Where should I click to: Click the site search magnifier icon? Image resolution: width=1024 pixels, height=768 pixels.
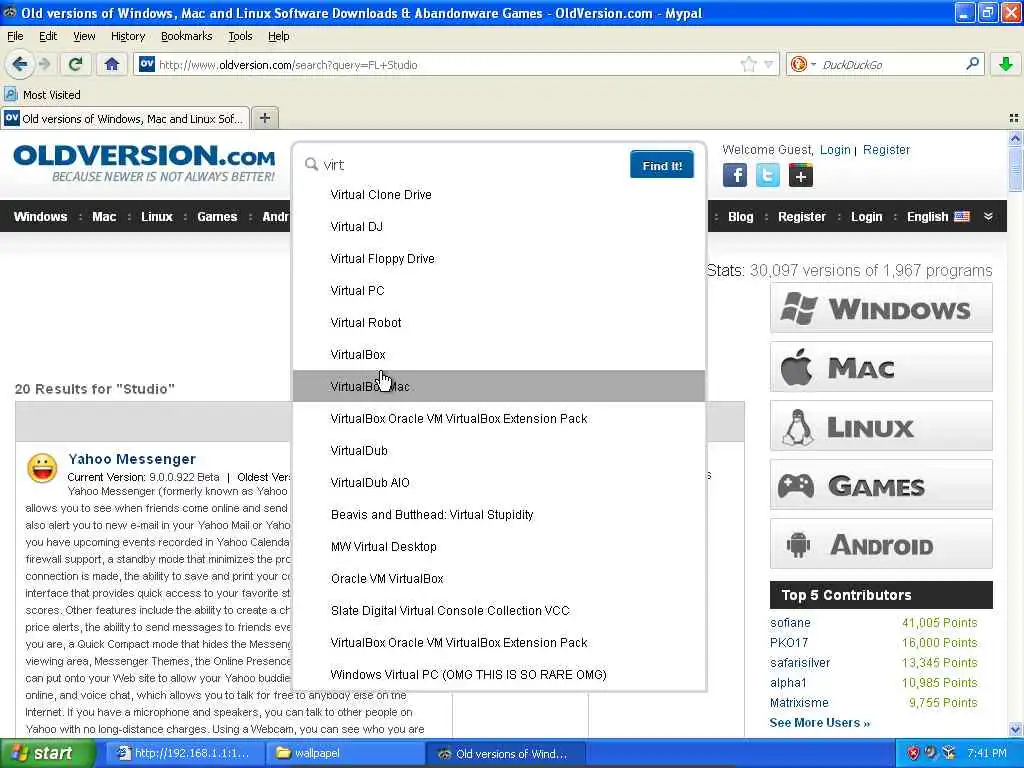[312, 164]
